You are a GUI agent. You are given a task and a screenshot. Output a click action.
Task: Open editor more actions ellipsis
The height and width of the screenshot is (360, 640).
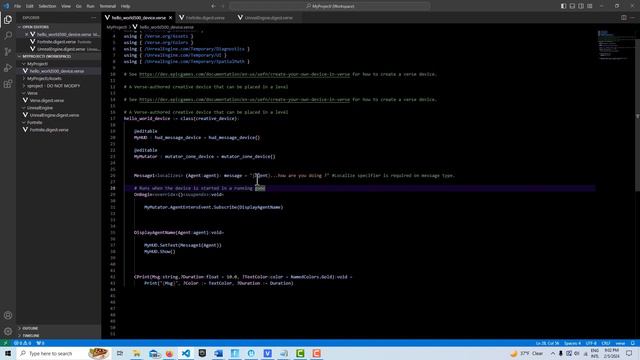coord(633,18)
